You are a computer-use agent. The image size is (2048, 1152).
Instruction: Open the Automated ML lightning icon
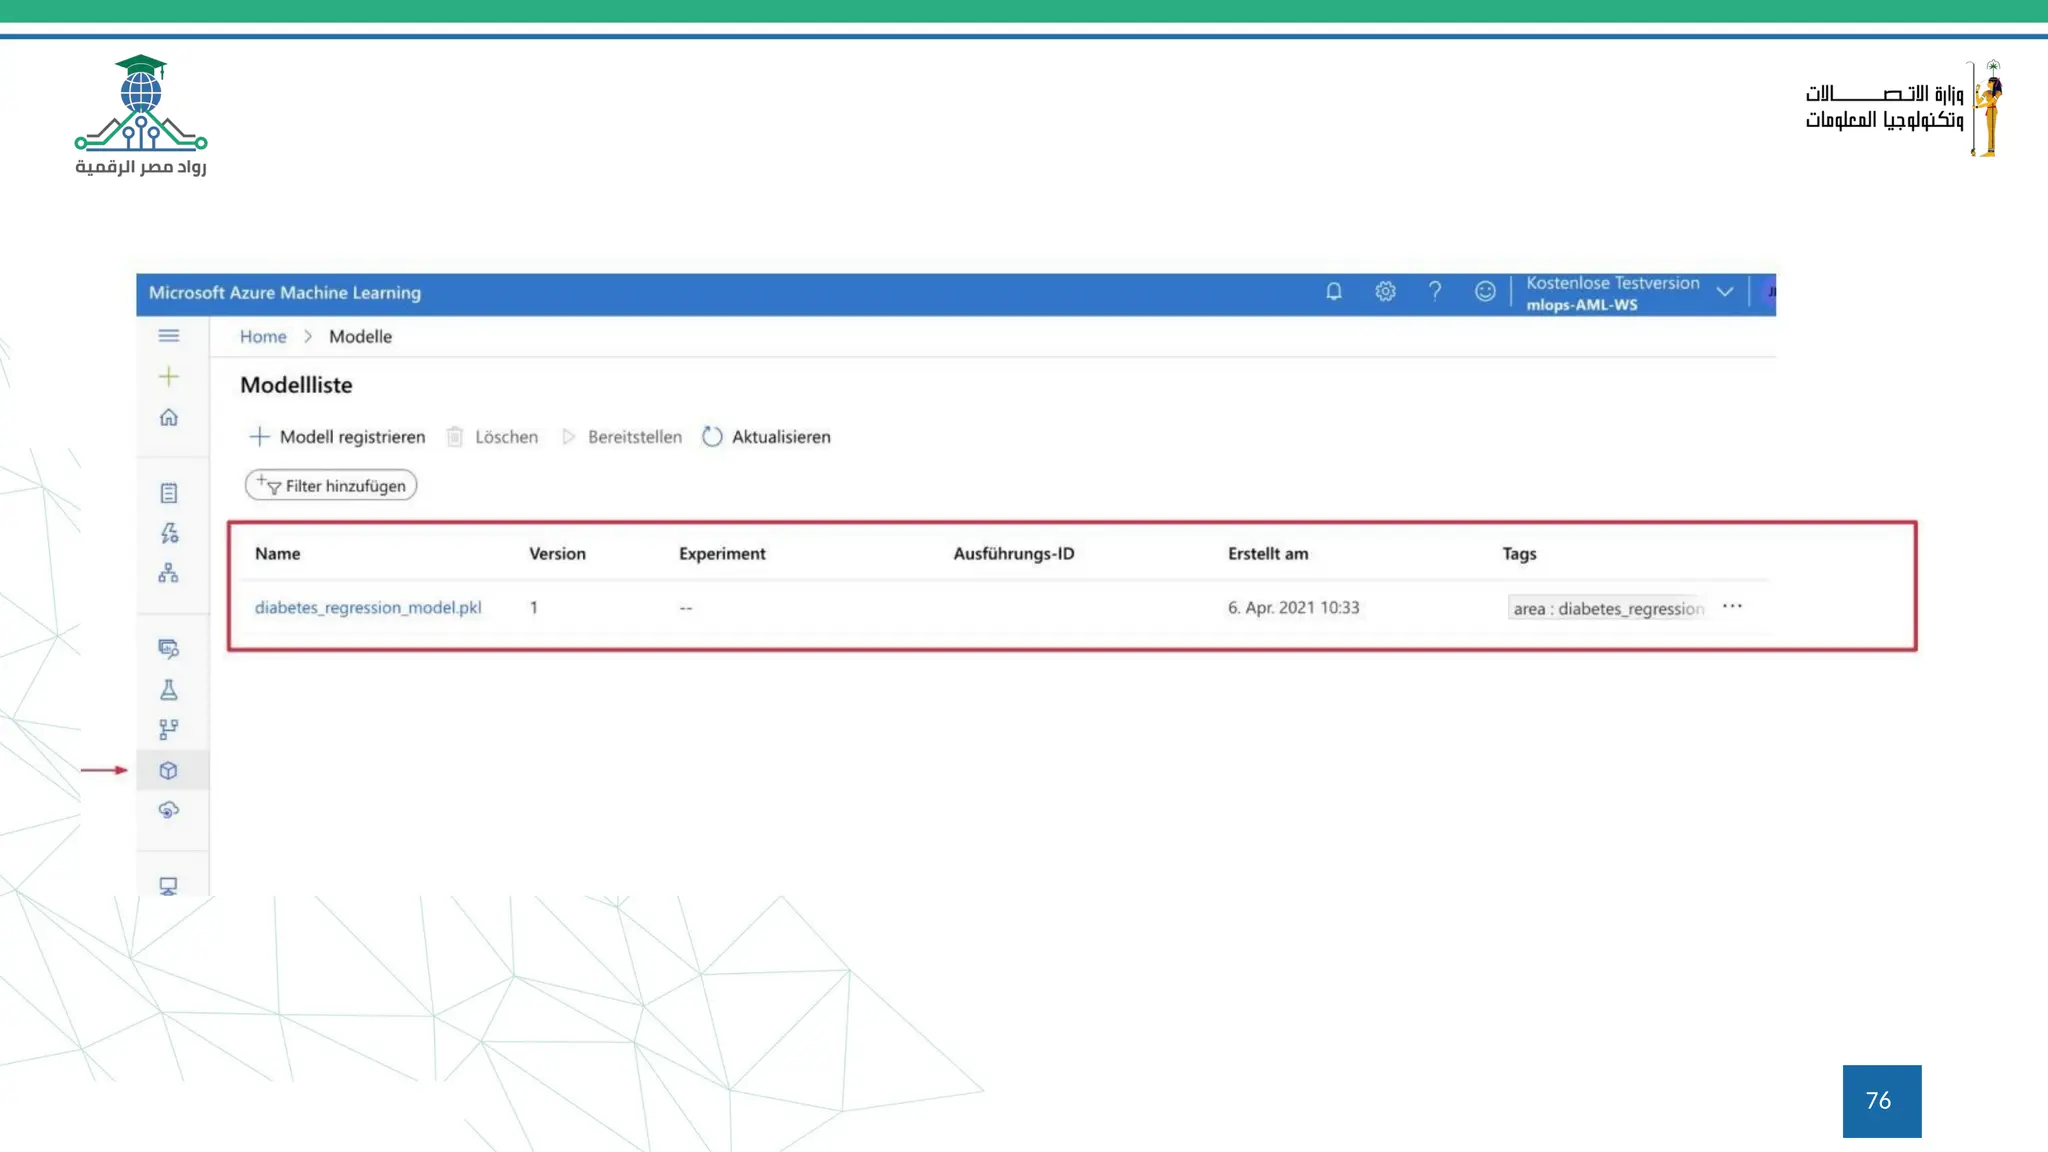click(169, 533)
